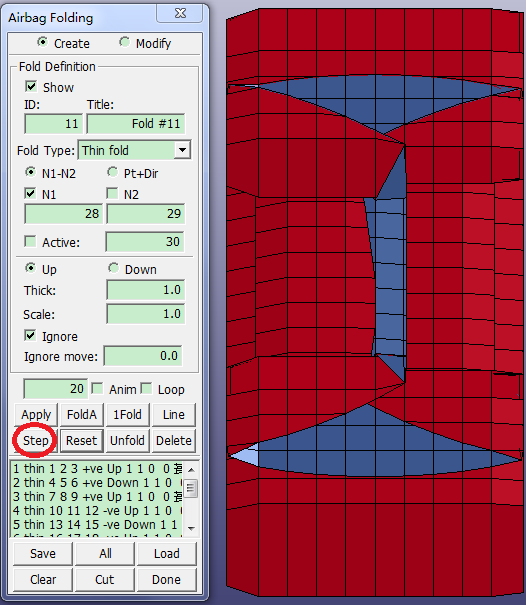Enable the Anim checkbox

(x=97, y=388)
